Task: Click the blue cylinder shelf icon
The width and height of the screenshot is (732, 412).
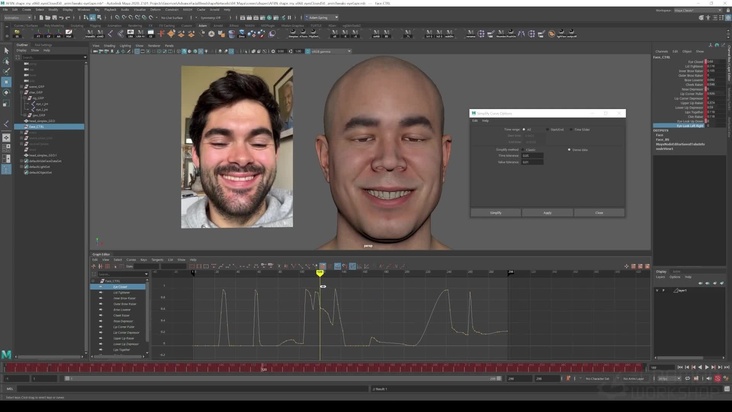Action: point(232,34)
